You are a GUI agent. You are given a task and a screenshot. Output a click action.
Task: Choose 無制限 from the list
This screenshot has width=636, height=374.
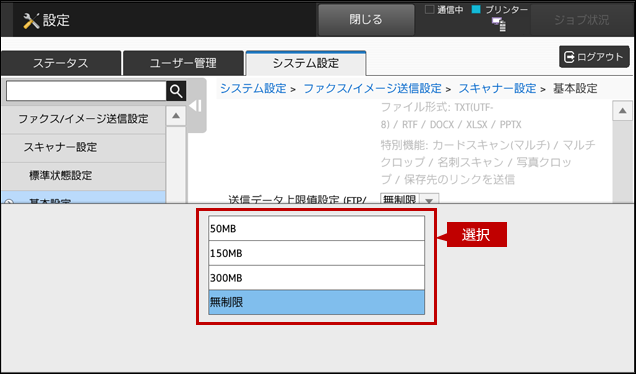coord(316,302)
